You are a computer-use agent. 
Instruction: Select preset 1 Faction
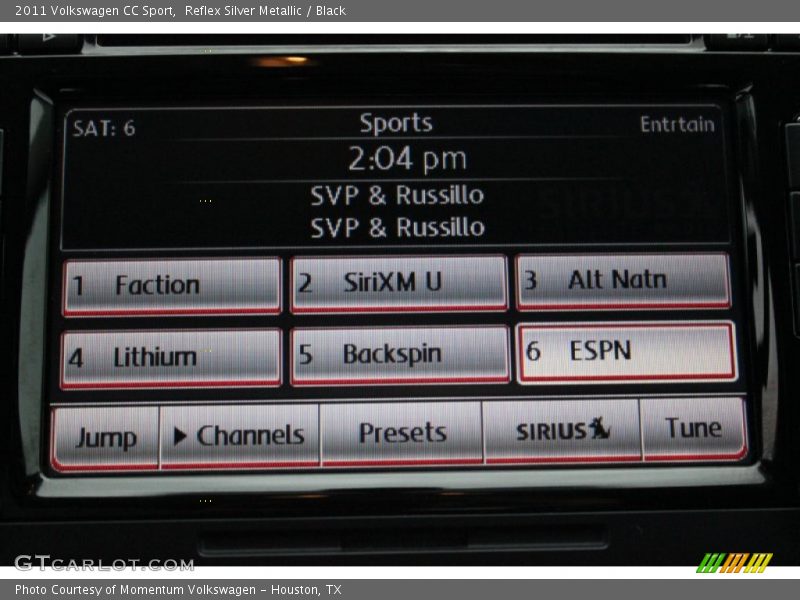click(170, 283)
